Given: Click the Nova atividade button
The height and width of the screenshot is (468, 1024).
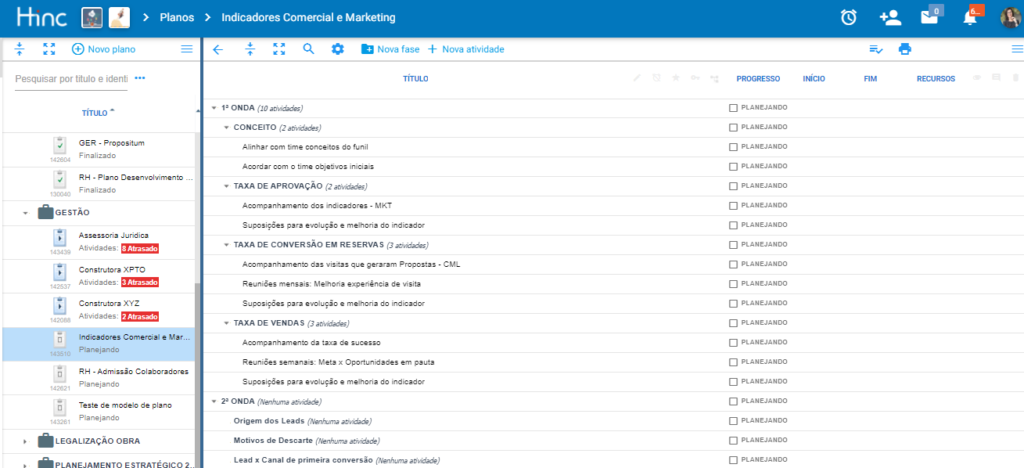Looking at the screenshot, I should [x=465, y=49].
